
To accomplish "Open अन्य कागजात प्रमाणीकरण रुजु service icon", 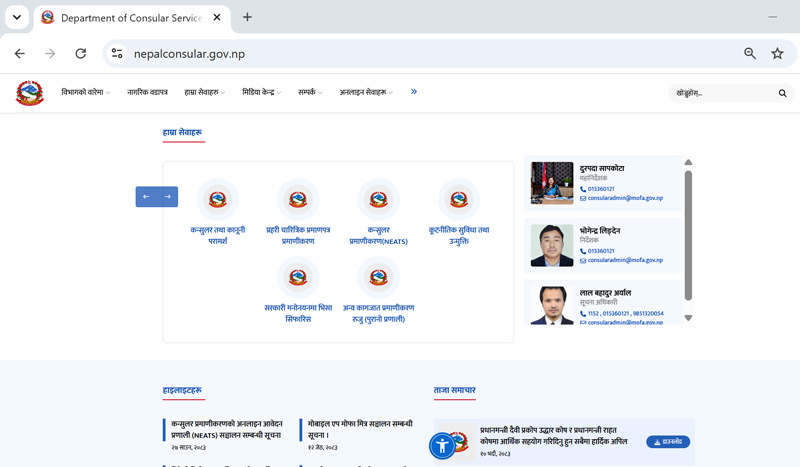I will (379, 277).
